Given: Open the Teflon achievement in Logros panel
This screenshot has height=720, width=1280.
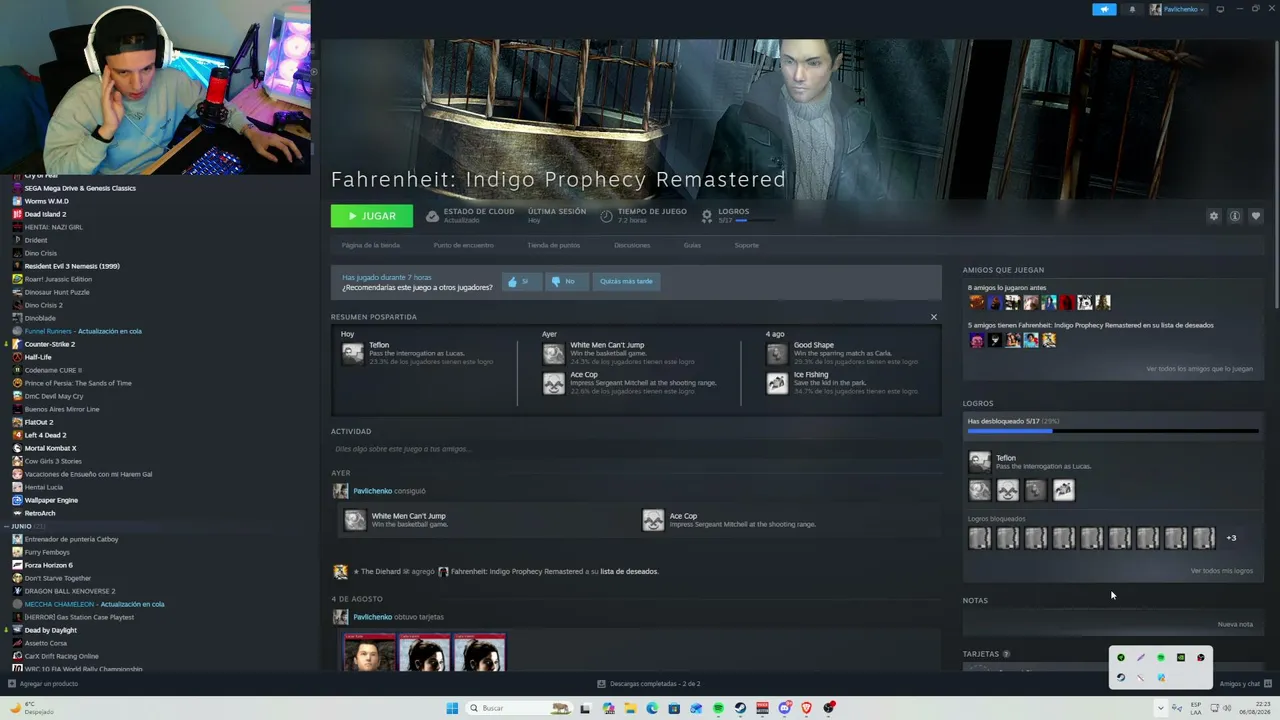Looking at the screenshot, I should point(979,461).
